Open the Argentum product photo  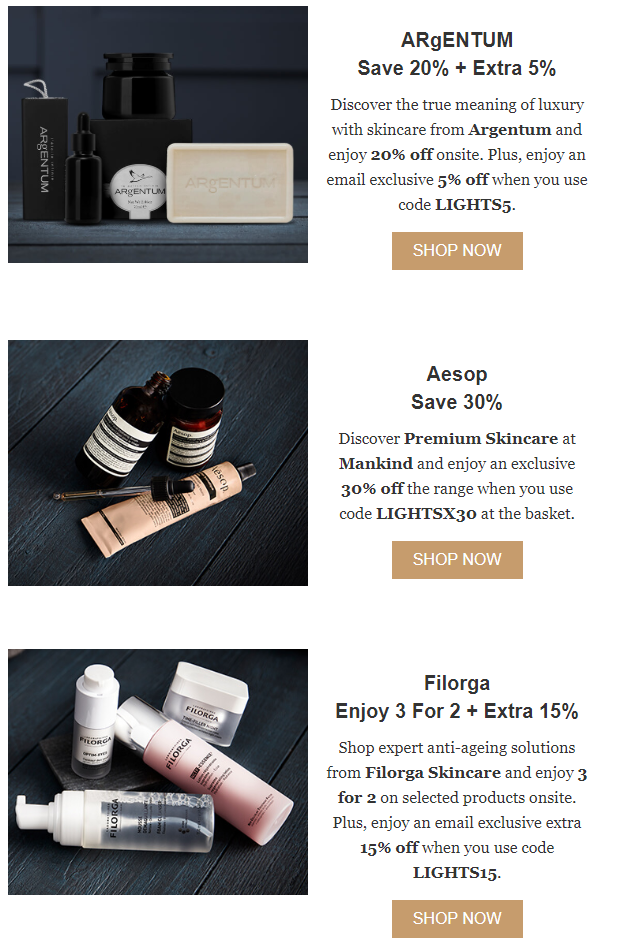[158, 134]
